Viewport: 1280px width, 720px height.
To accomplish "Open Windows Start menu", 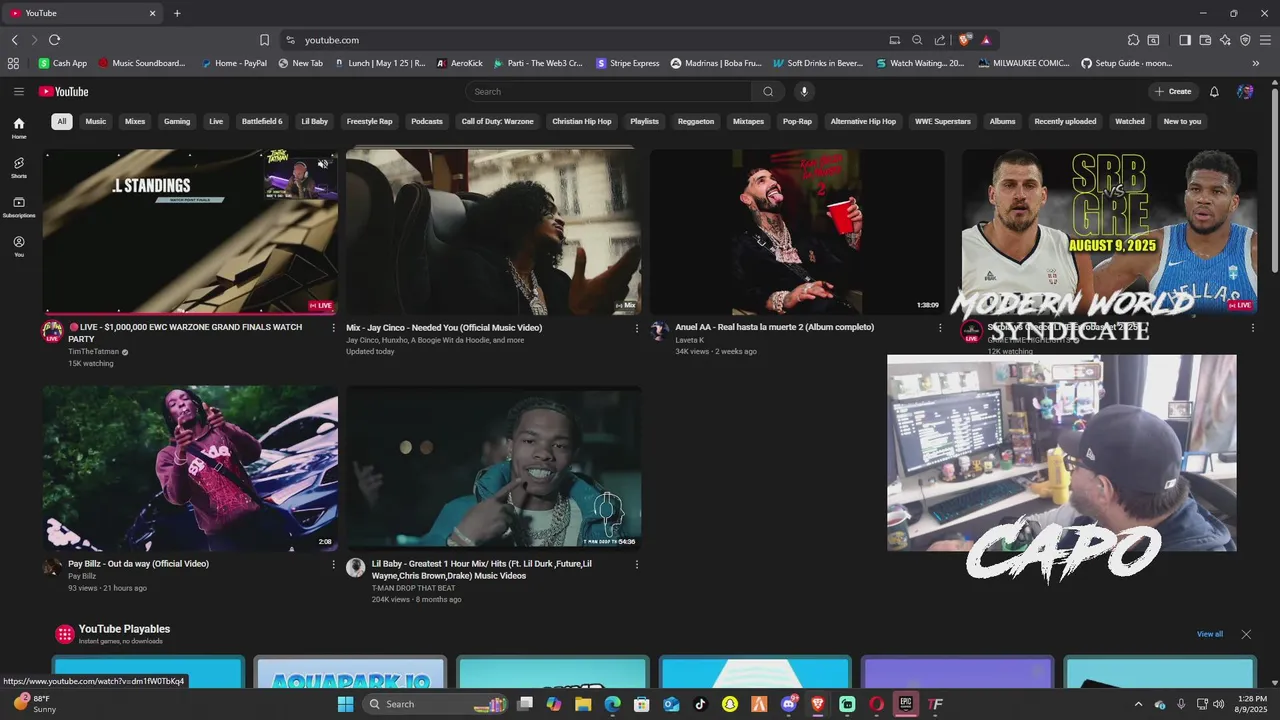I will pyautogui.click(x=345, y=704).
